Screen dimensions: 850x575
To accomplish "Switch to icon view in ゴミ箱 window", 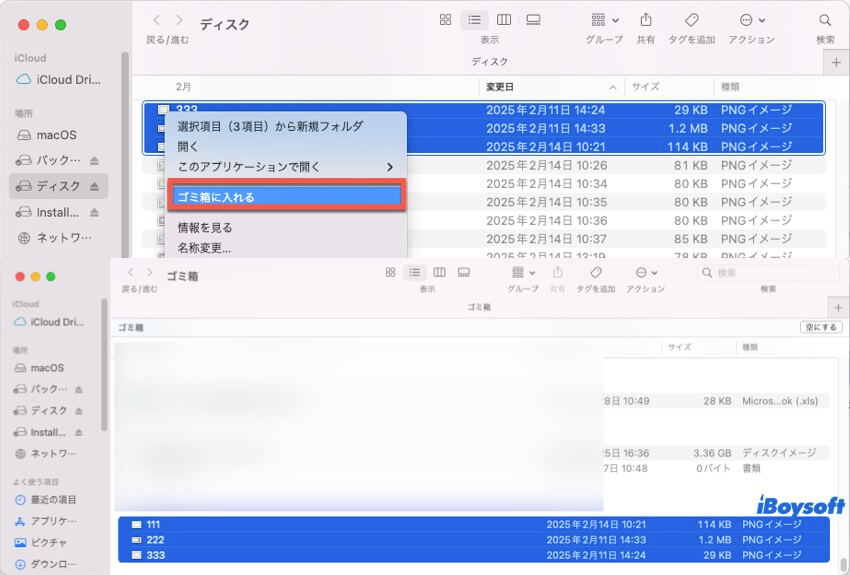I will (x=390, y=272).
